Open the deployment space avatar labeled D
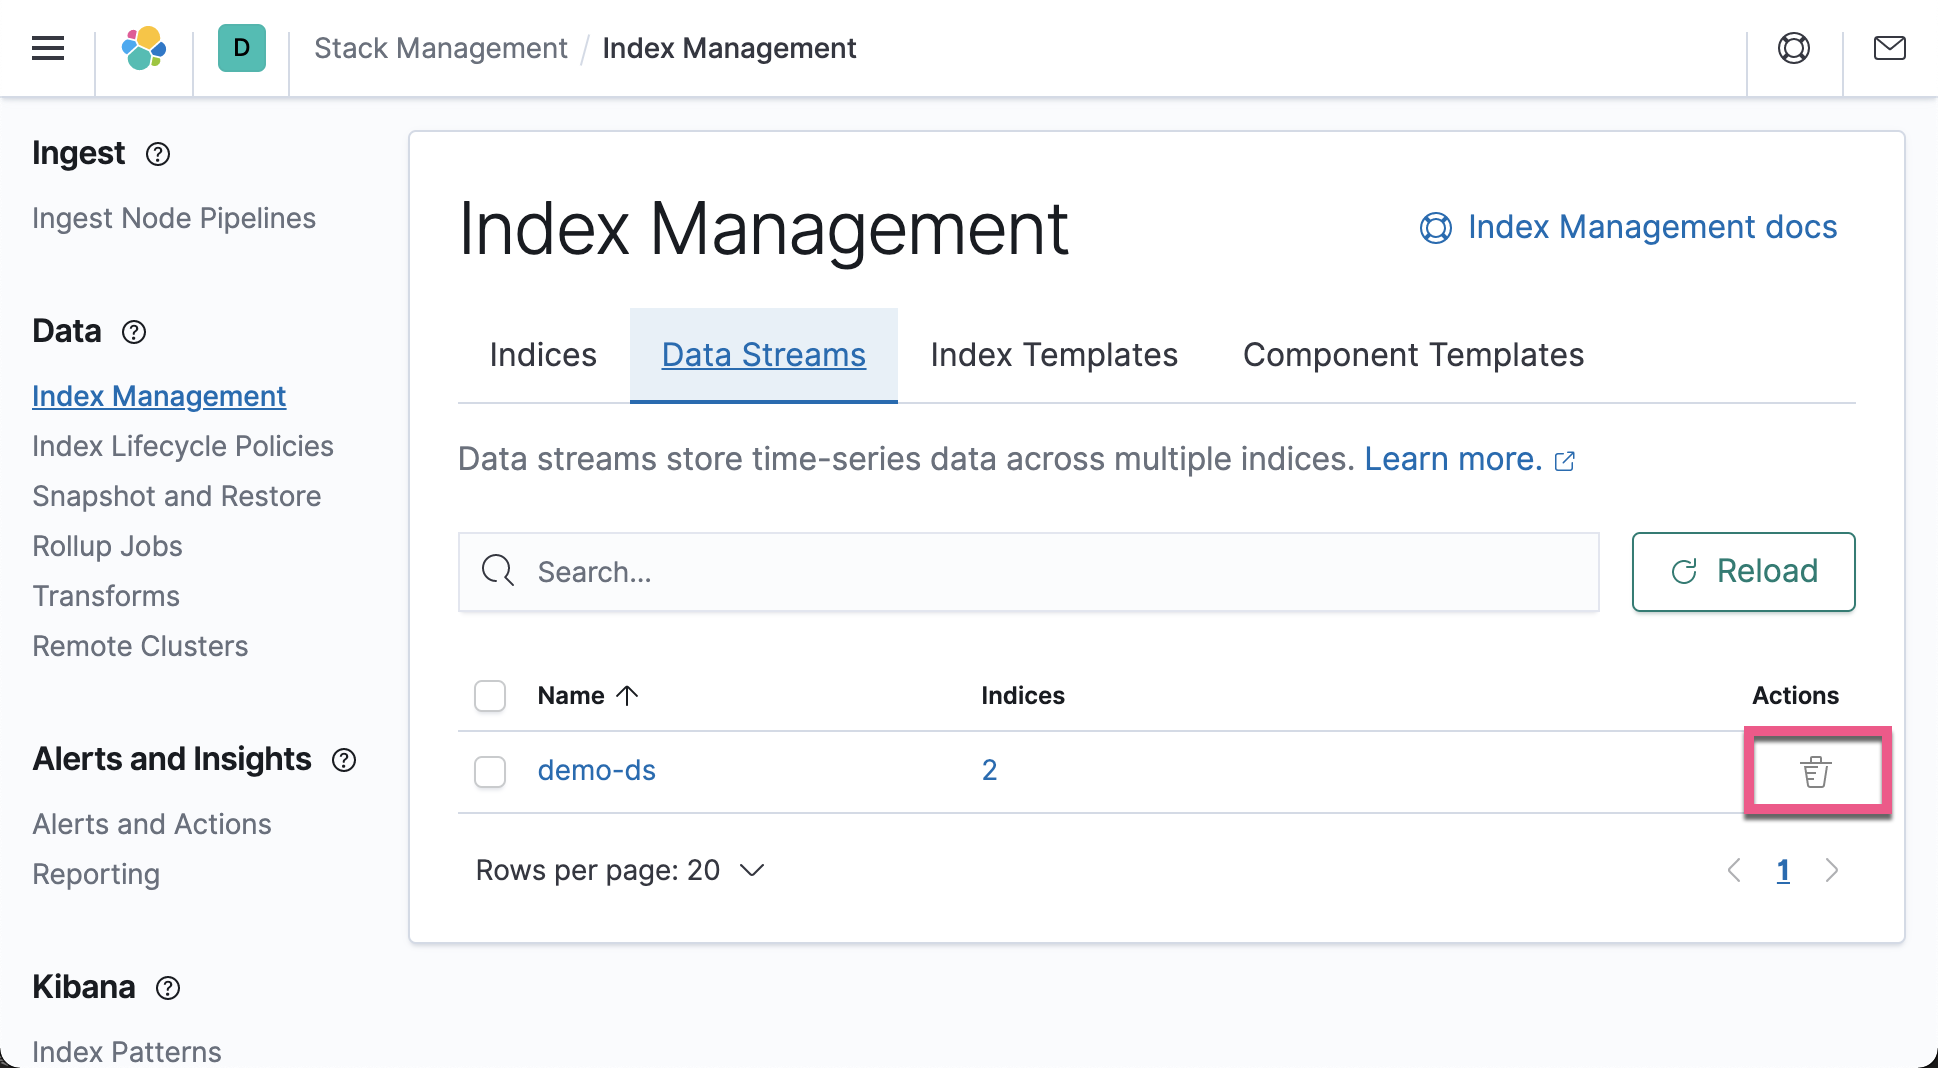 pos(240,48)
